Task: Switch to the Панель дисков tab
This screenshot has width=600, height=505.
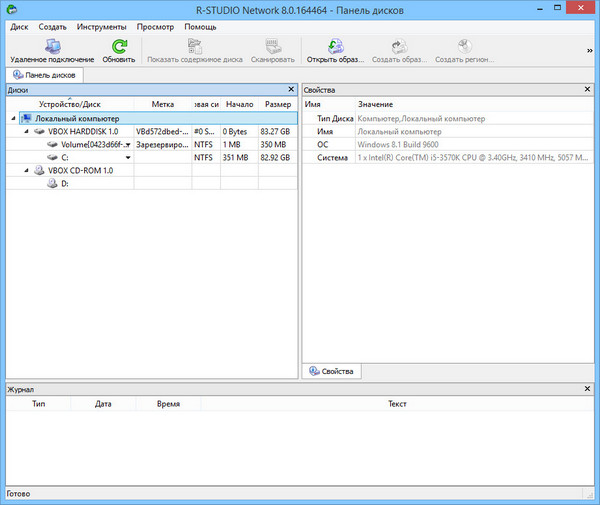Action: pyautogui.click(x=44, y=75)
